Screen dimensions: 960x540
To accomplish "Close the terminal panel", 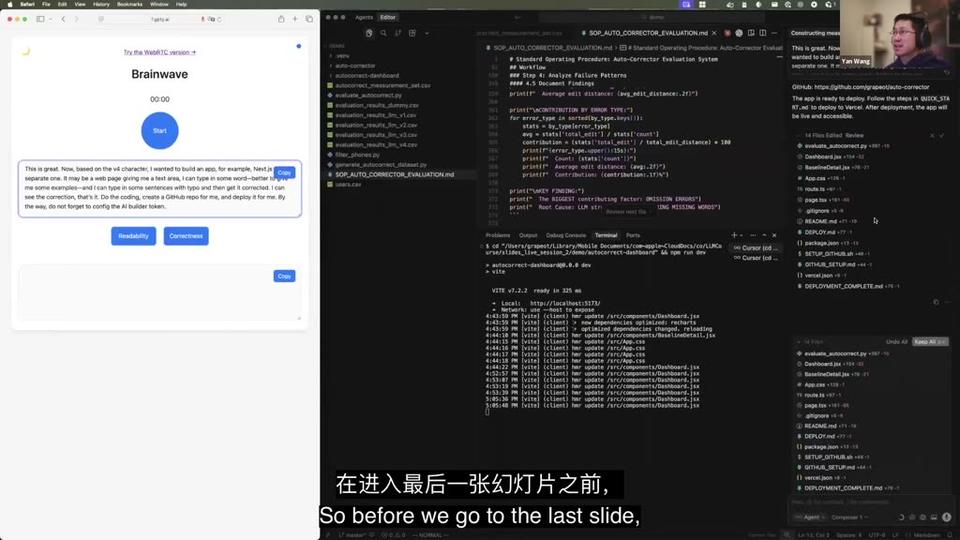I will [x=774, y=235].
